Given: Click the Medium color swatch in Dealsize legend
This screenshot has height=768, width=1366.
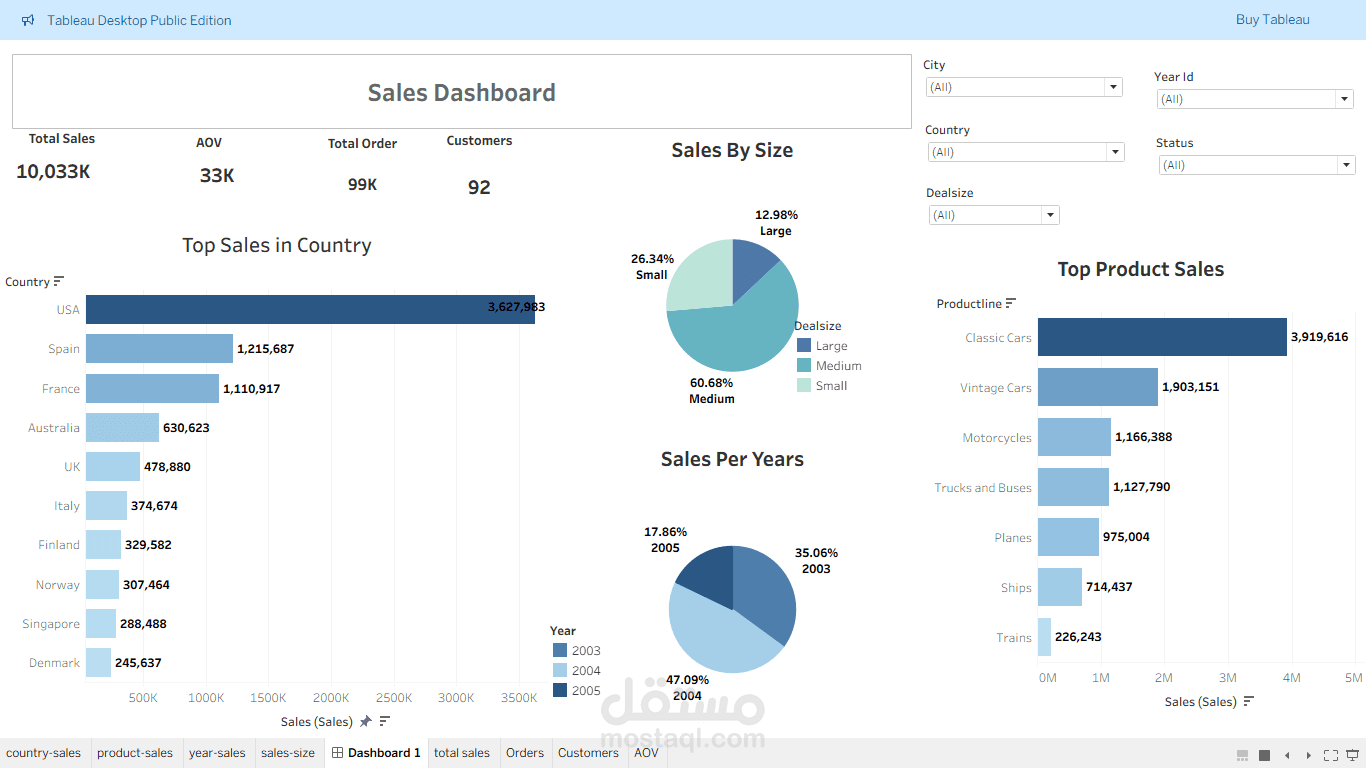Looking at the screenshot, I should point(804,365).
